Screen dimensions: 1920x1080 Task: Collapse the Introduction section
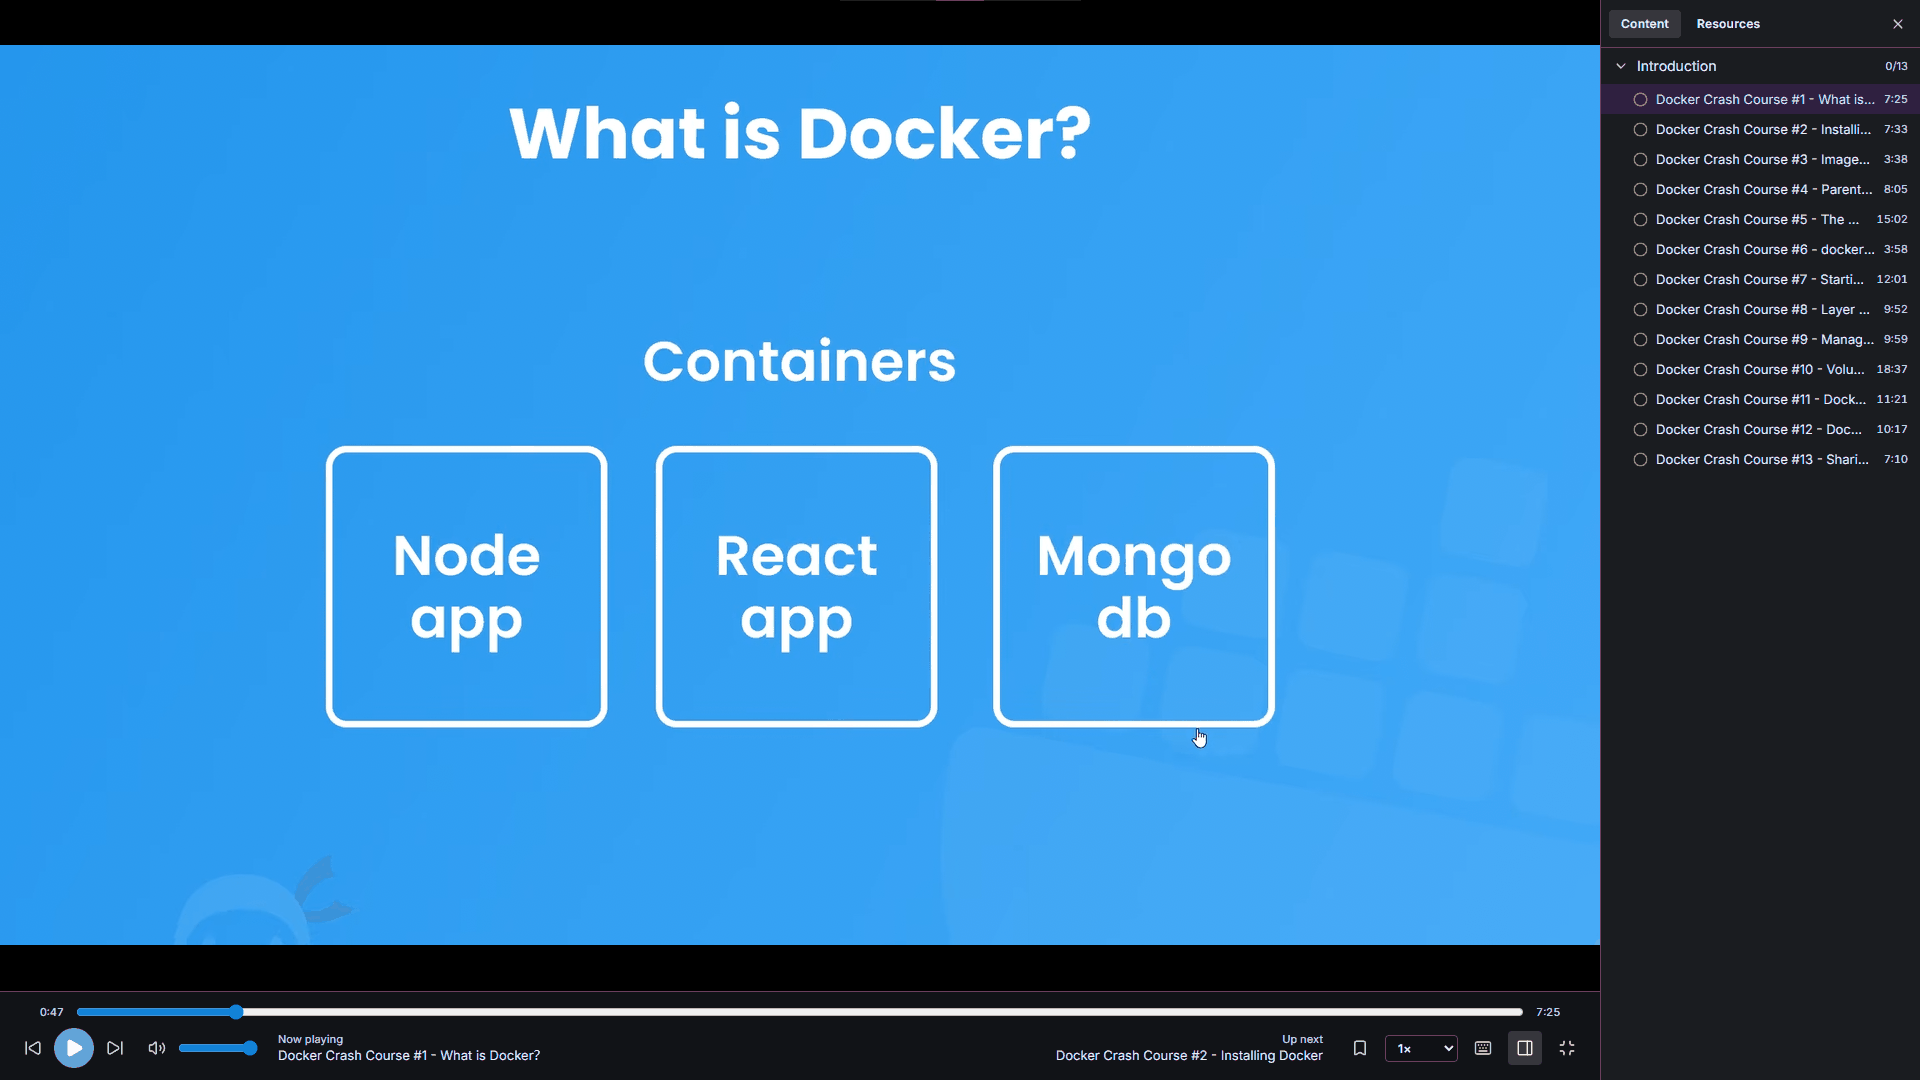click(1621, 66)
